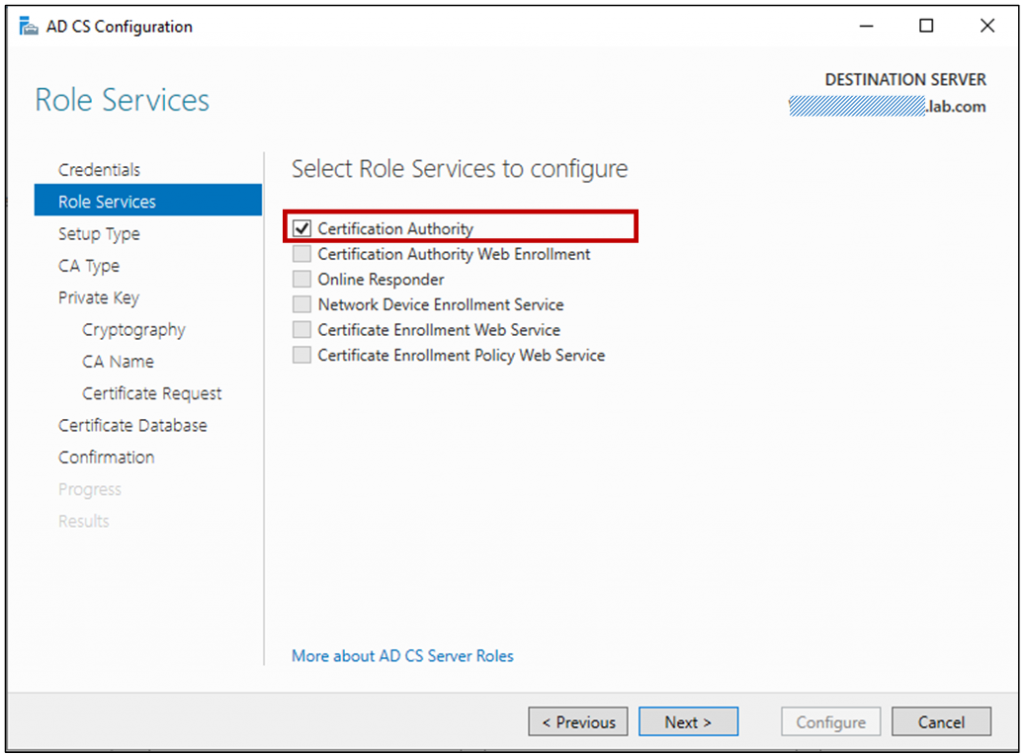Image resolution: width=1024 pixels, height=756 pixels.
Task: Maximize the AD CS Configuration window
Action: click(926, 26)
